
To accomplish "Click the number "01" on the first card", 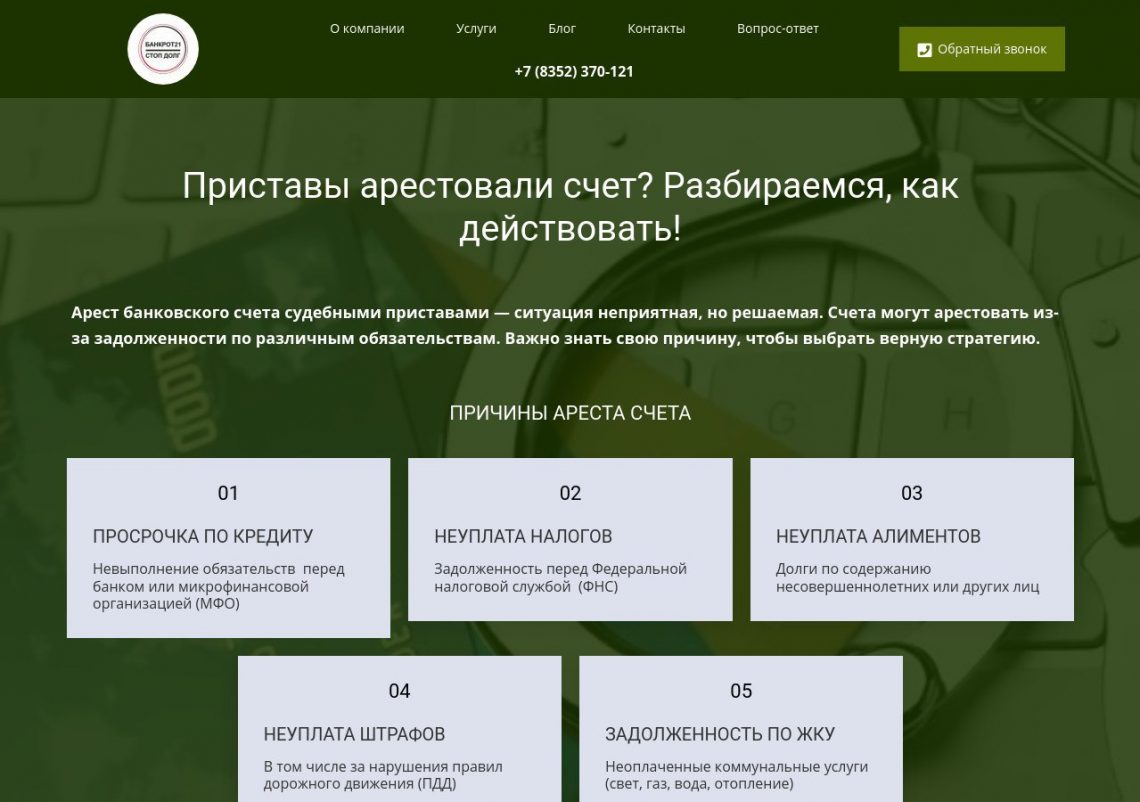I will click(228, 493).
